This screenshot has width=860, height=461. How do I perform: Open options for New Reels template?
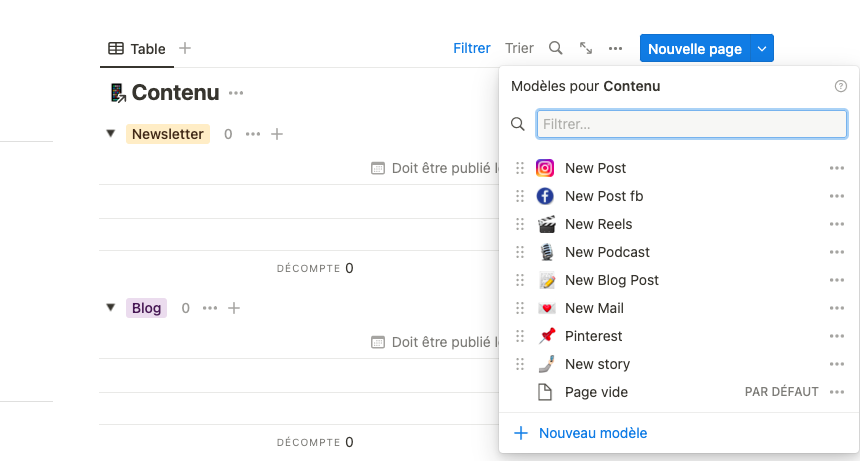[x=837, y=224]
